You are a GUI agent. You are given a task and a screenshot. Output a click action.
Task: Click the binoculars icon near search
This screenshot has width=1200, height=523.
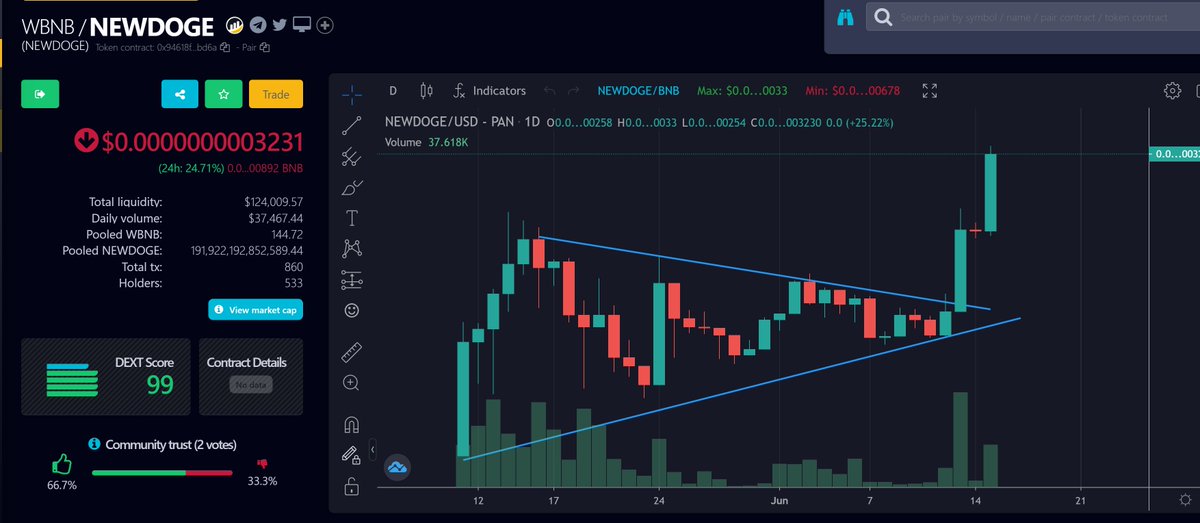(x=845, y=18)
